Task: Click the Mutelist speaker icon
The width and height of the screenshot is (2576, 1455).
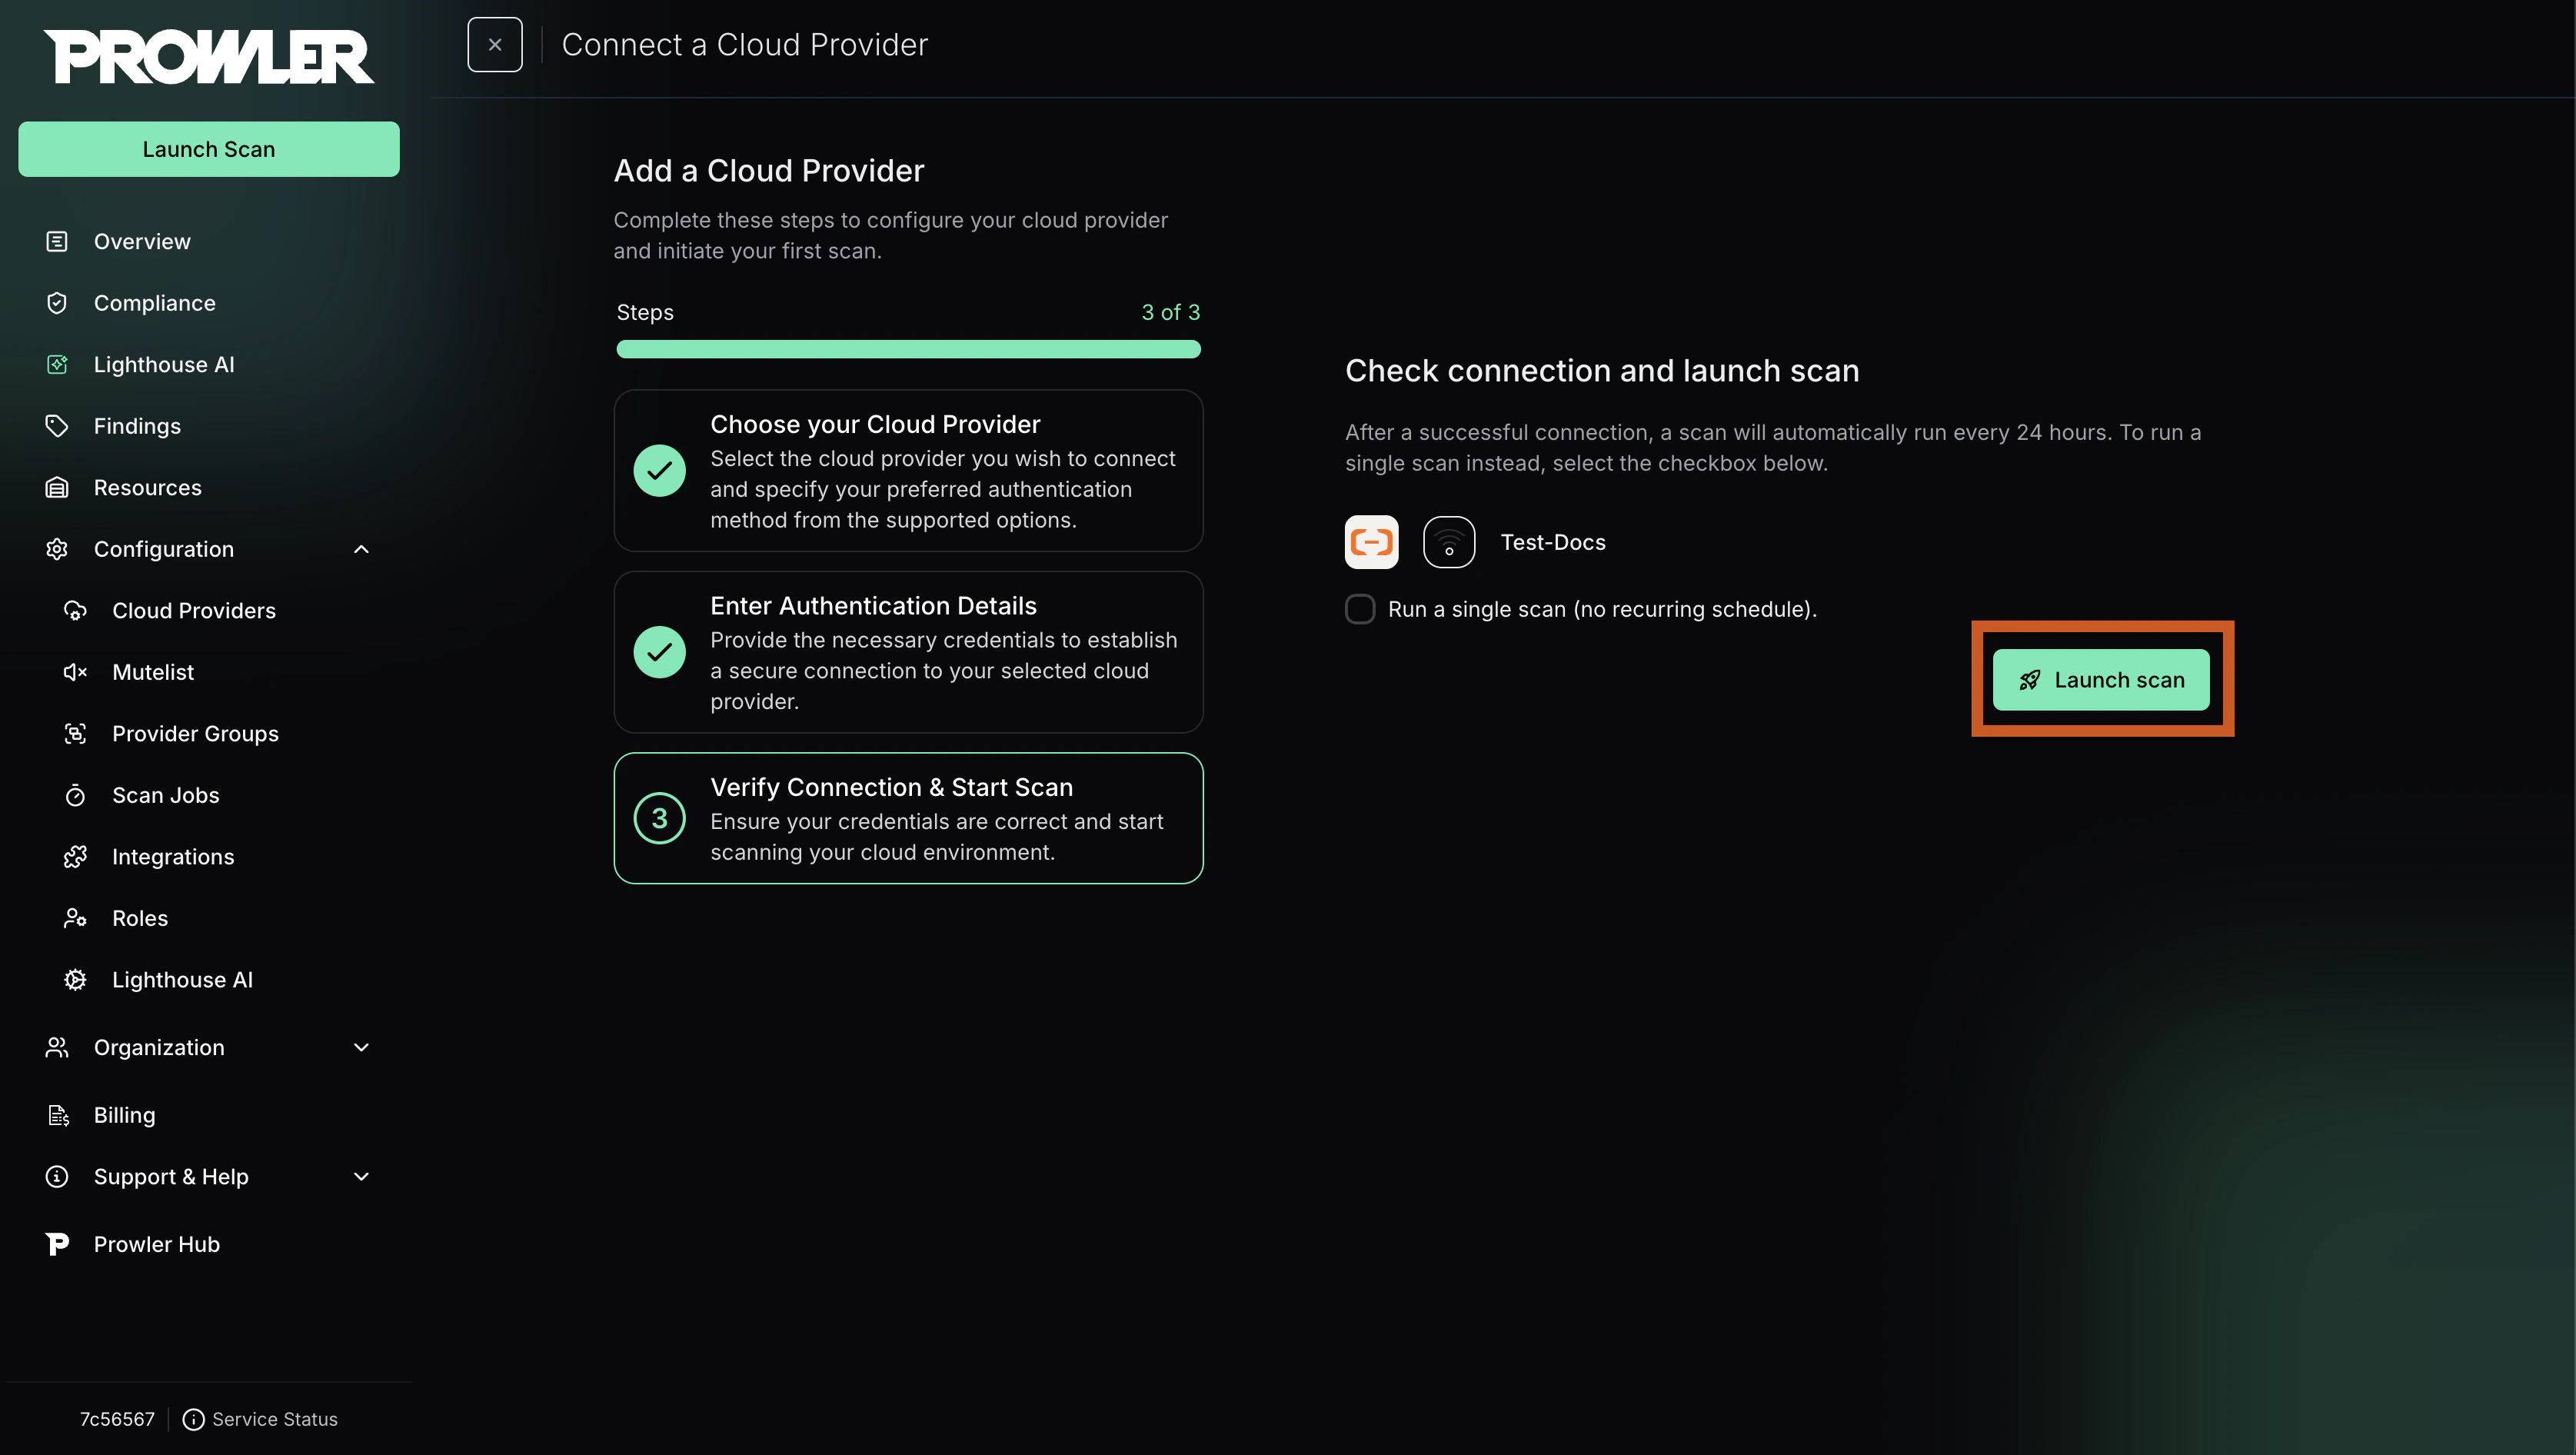Action: click(75, 672)
